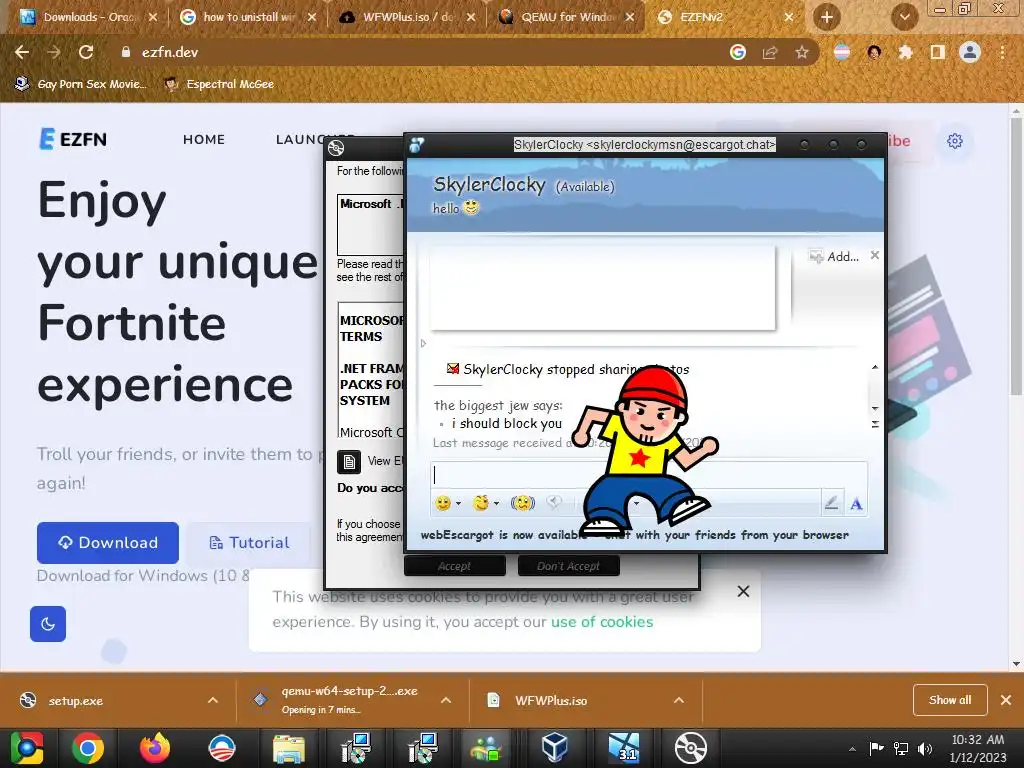Image resolution: width=1024 pixels, height=768 pixels.
Task: Click the message input field in messenger
Action: pyautogui.click(x=648, y=475)
